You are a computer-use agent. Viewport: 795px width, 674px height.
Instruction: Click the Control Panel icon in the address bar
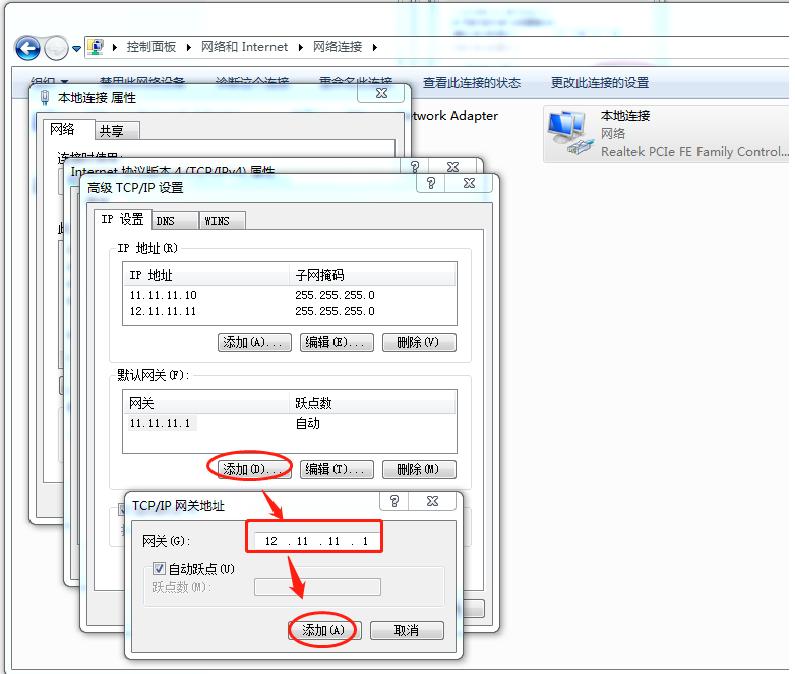click(x=95, y=47)
